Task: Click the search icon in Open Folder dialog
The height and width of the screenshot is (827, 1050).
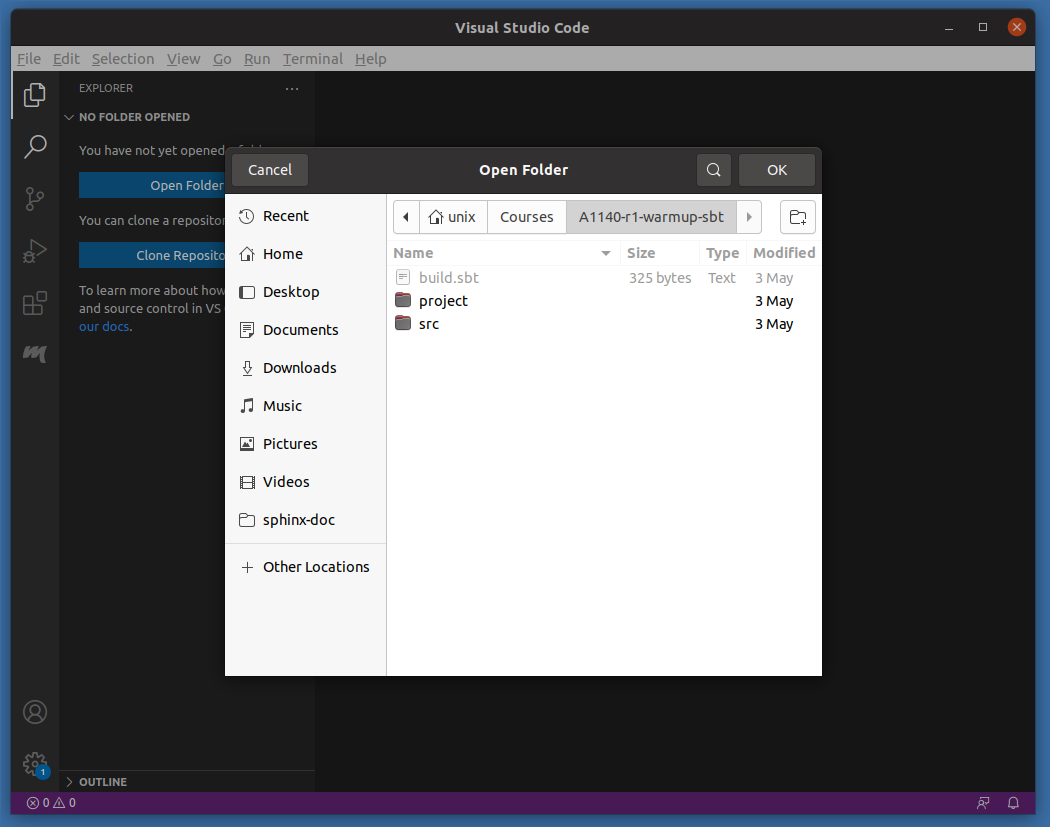Action: click(713, 170)
